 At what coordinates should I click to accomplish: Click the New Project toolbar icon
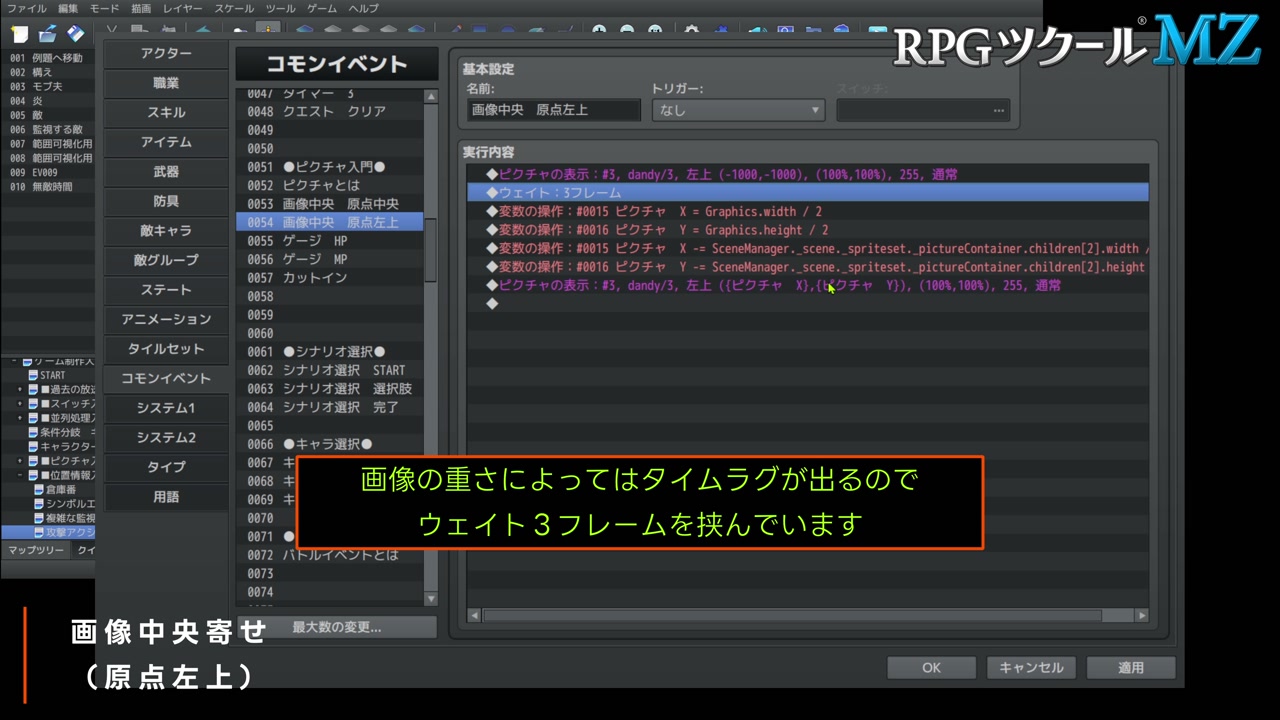pos(20,35)
